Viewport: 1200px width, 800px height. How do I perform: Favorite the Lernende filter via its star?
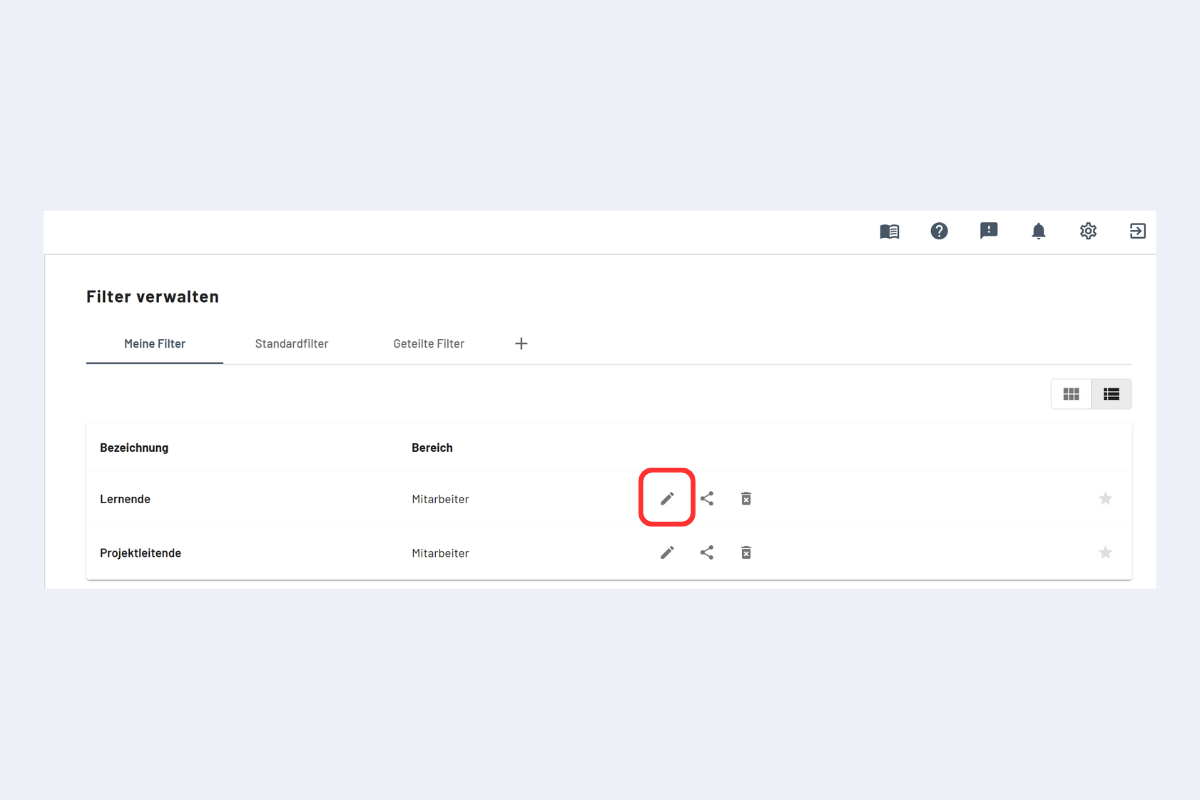coord(1105,497)
